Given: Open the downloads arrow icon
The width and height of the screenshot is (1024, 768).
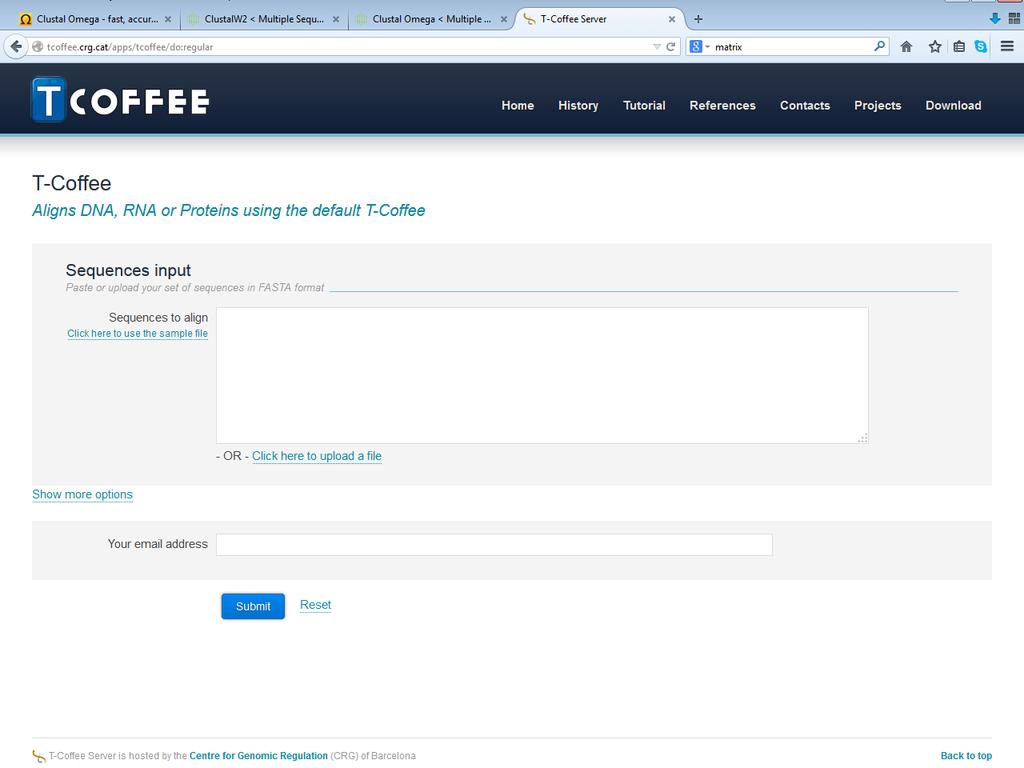Looking at the screenshot, I should [995, 19].
